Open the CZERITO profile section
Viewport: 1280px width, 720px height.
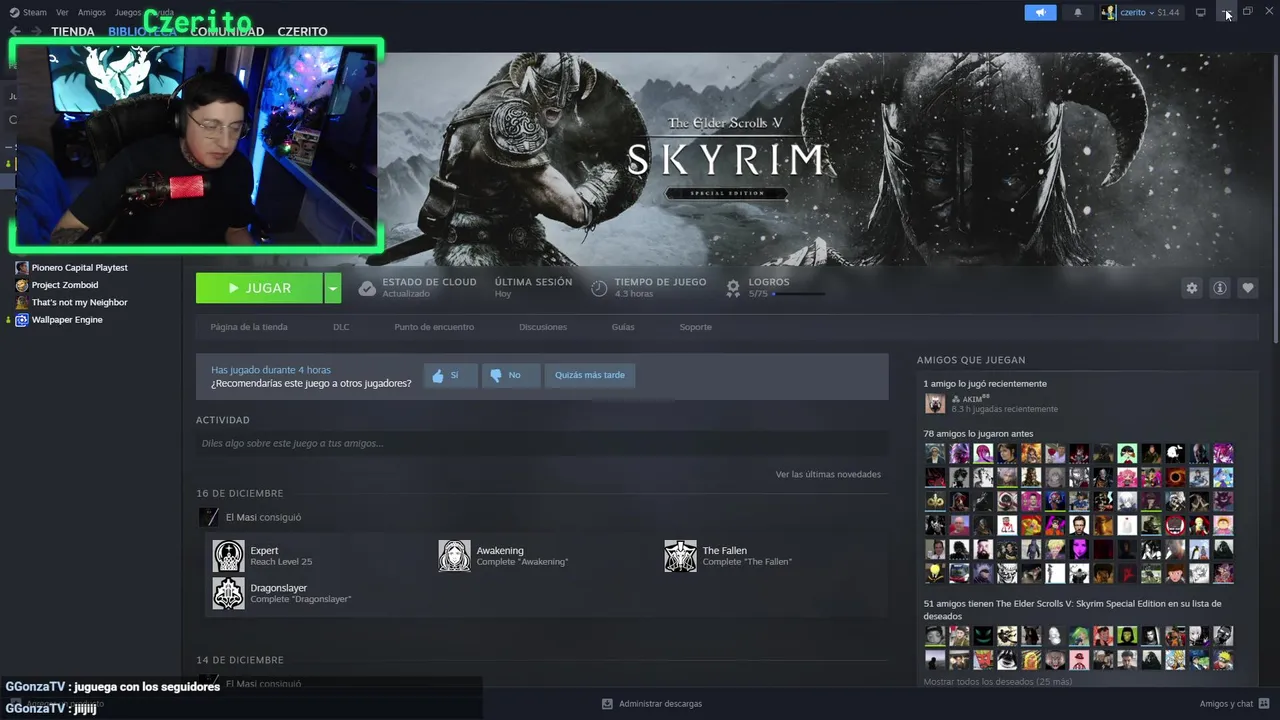302,31
